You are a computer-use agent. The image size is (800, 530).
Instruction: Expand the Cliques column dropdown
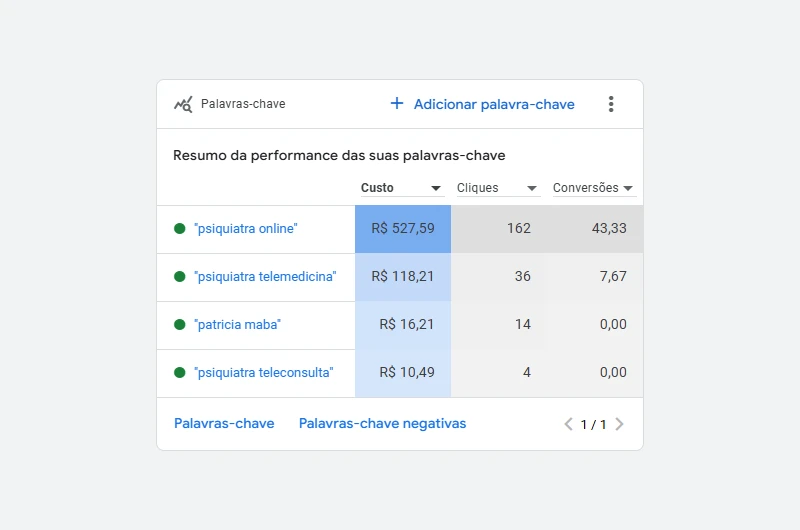coord(532,188)
